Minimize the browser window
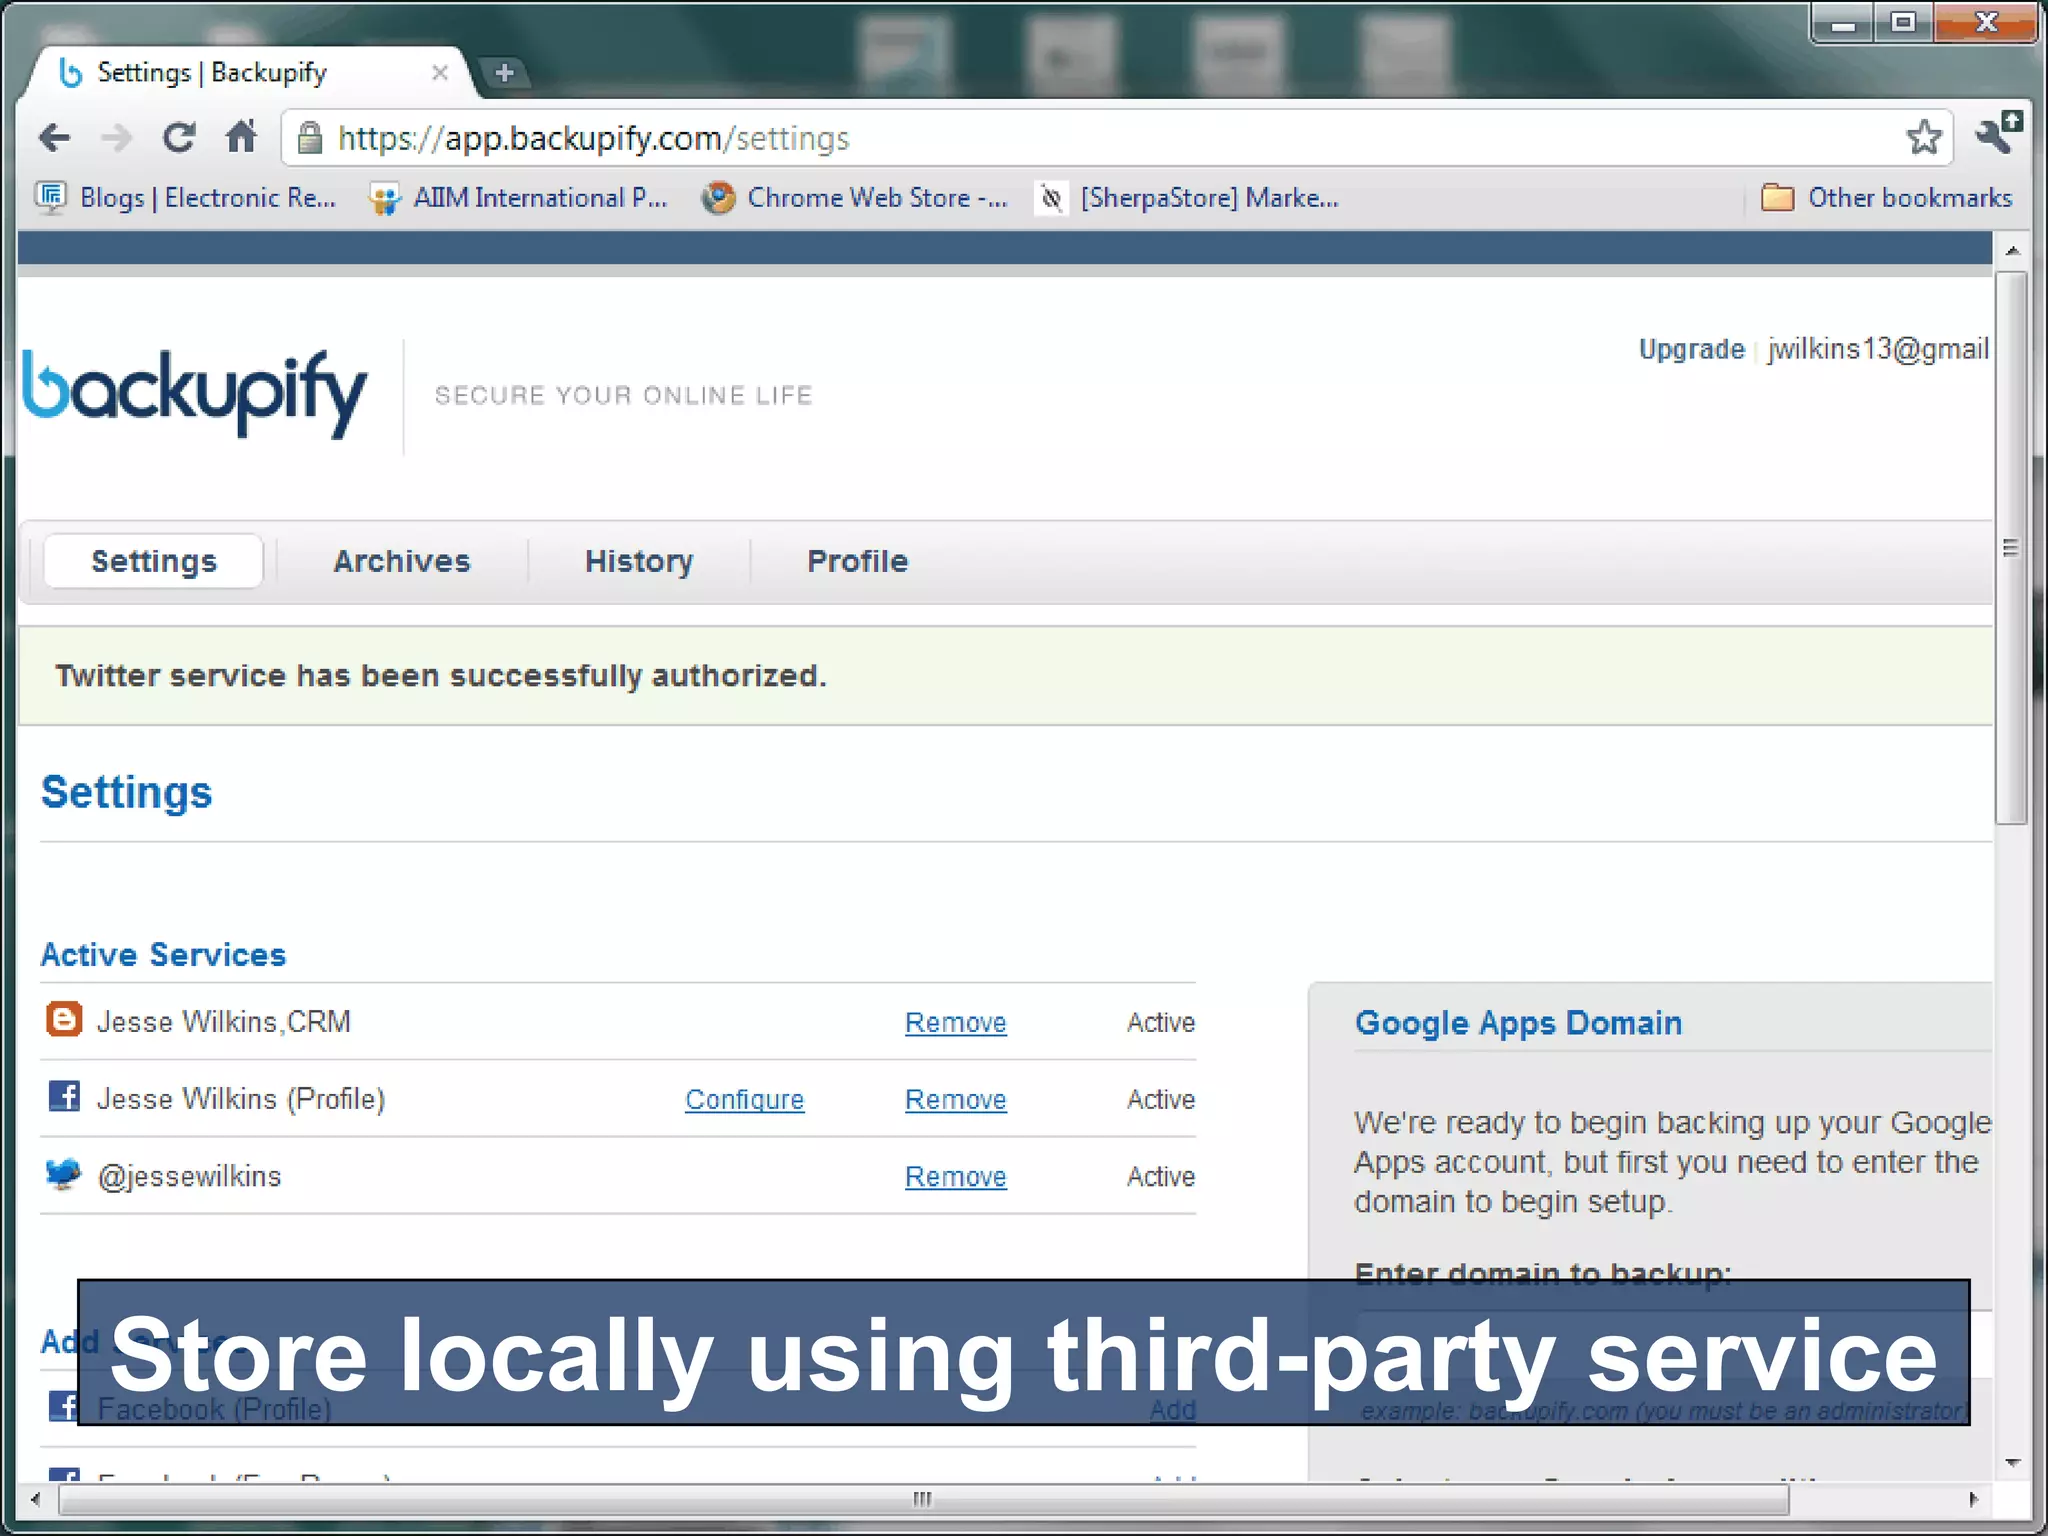The width and height of the screenshot is (2048, 1536). pyautogui.click(x=1843, y=23)
